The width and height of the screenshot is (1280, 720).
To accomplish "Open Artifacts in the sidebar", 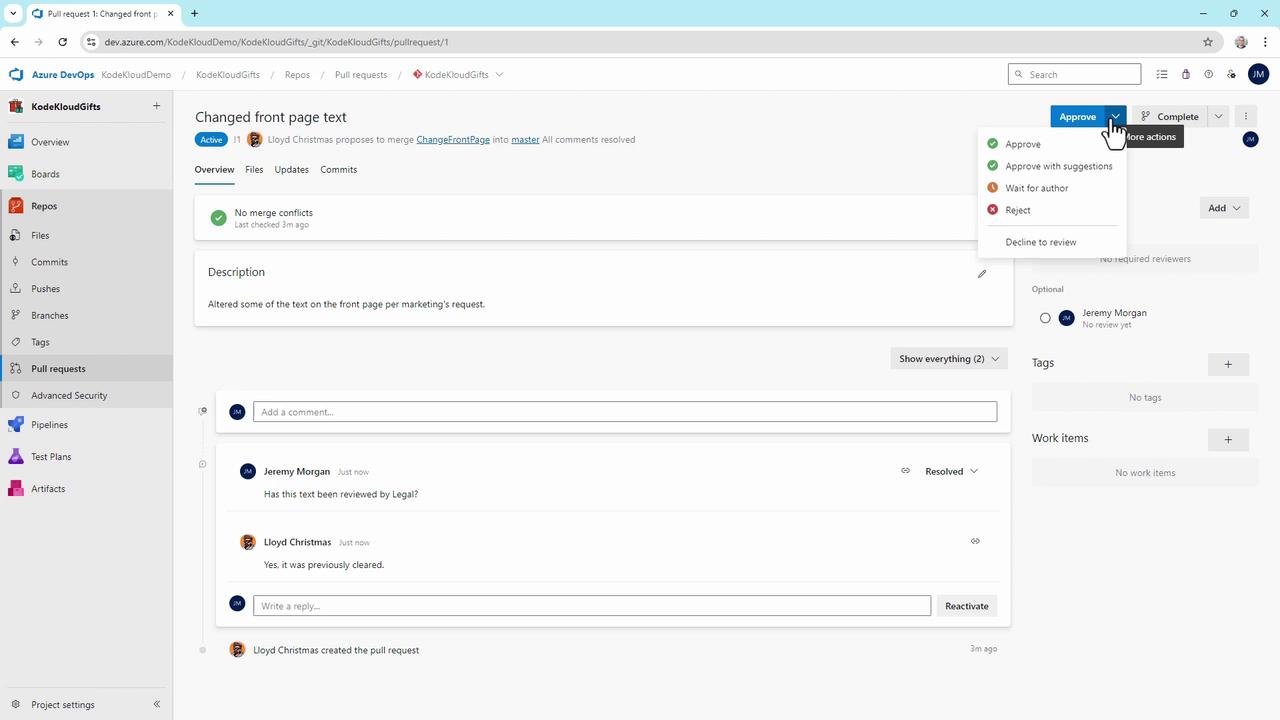I will 86,489.
